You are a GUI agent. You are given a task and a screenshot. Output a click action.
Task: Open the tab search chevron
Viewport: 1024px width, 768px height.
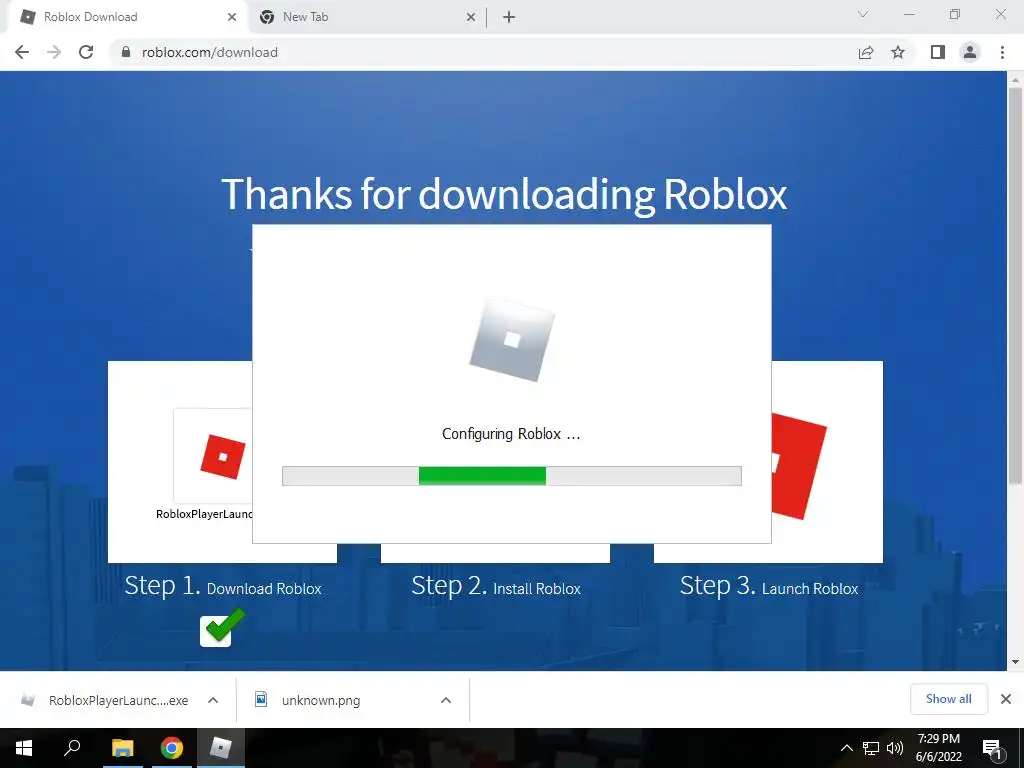click(x=863, y=14)
